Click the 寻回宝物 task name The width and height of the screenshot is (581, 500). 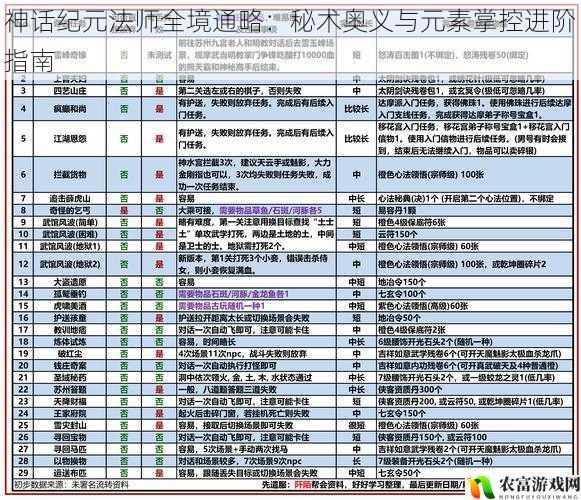(70, 437)
